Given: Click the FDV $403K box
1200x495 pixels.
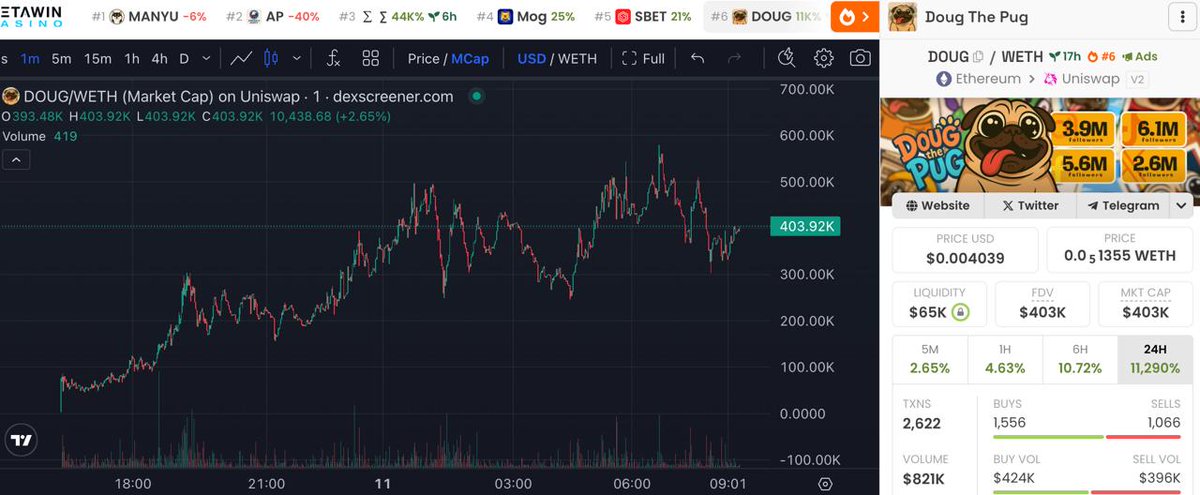Looking at the screenshot, I should pos(1042,303).
